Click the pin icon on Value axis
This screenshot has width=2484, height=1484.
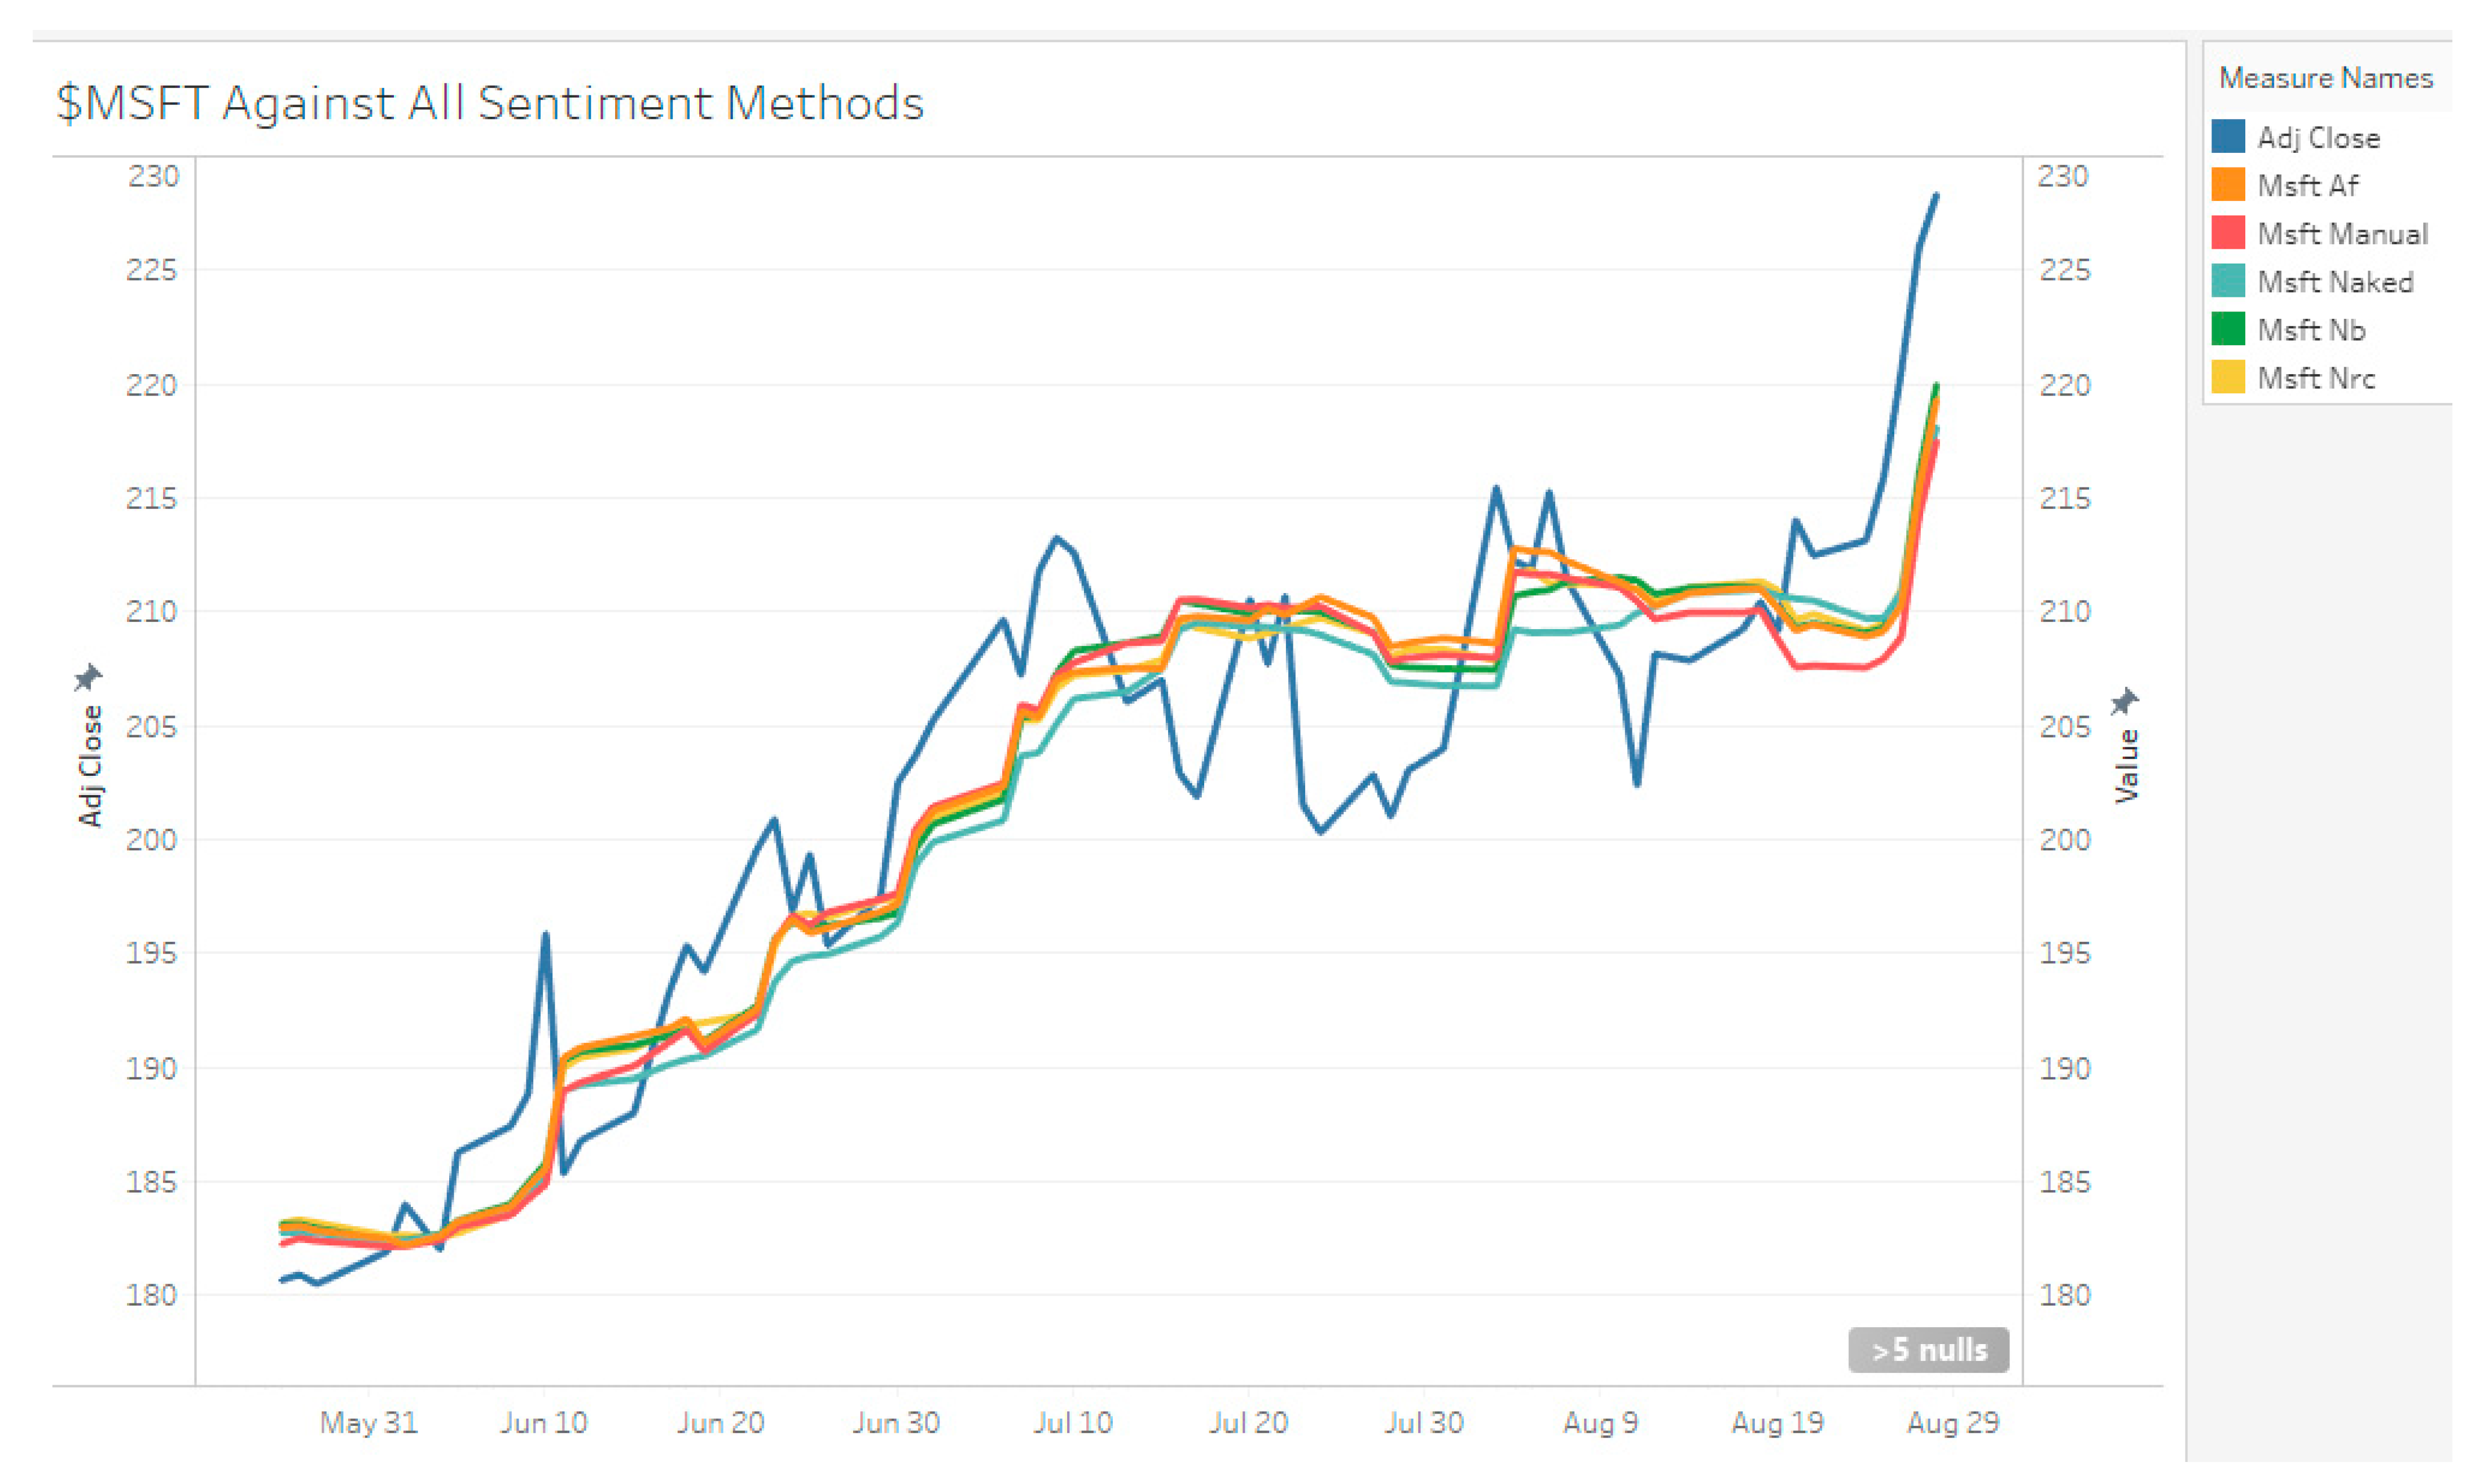2124,701
